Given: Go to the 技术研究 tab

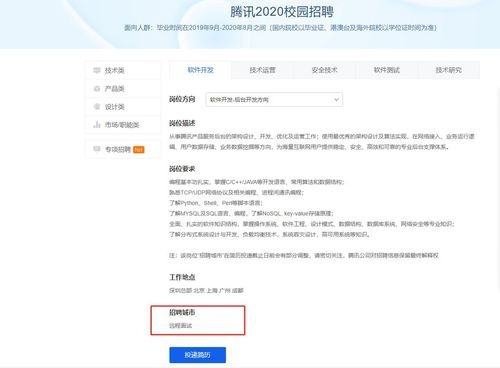Looking at the screenshot, I should click(449, 70).
